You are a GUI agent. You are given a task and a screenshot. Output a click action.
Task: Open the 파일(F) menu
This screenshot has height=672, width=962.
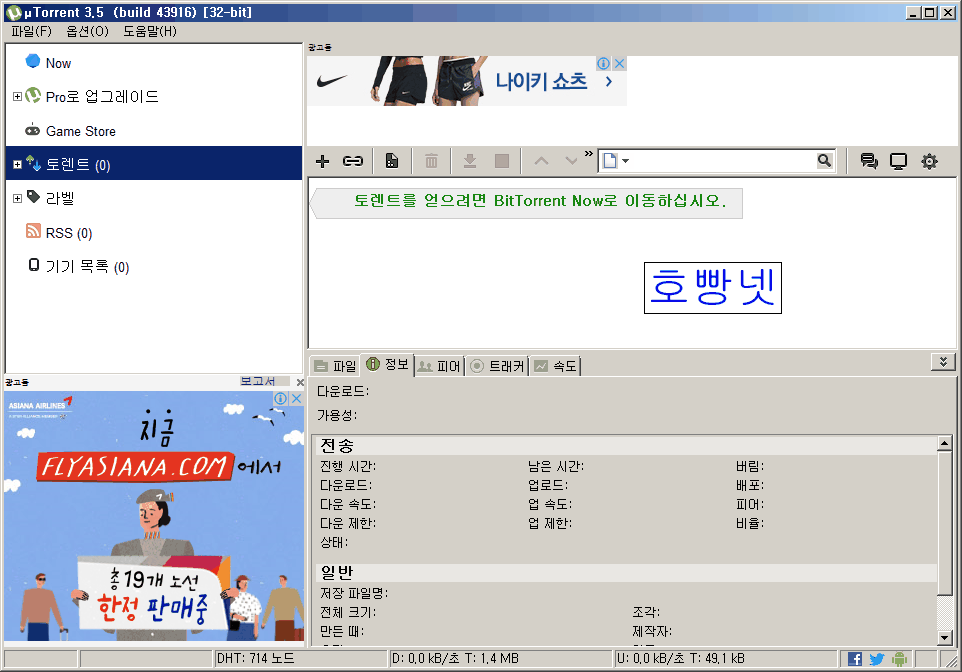point(31,31)
